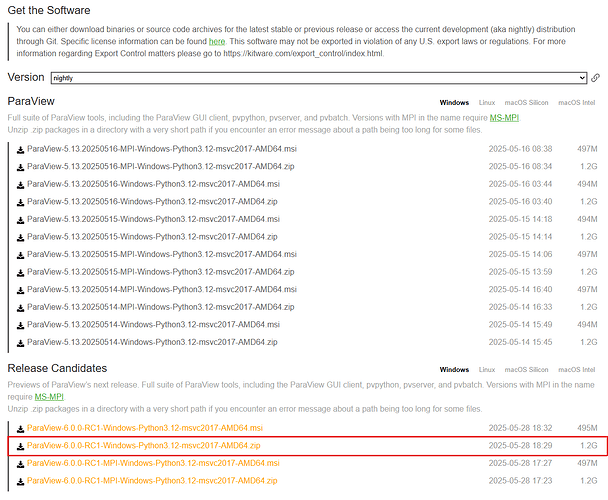Viewport: 608px width, 500px height.
Task: Select Linux tab in ParaView section
Action: (x=487, y=103)
